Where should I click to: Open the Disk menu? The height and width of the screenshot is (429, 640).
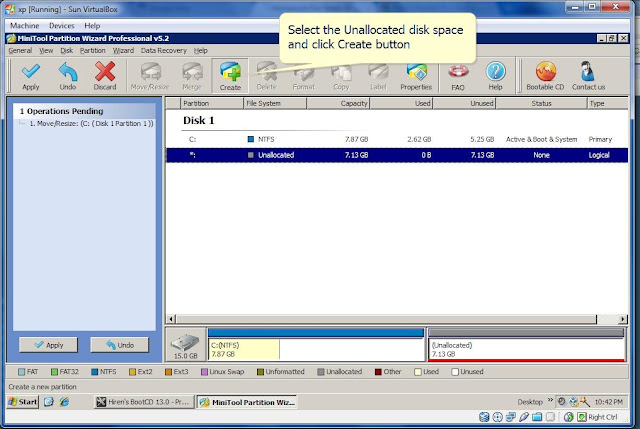[67, 51]
